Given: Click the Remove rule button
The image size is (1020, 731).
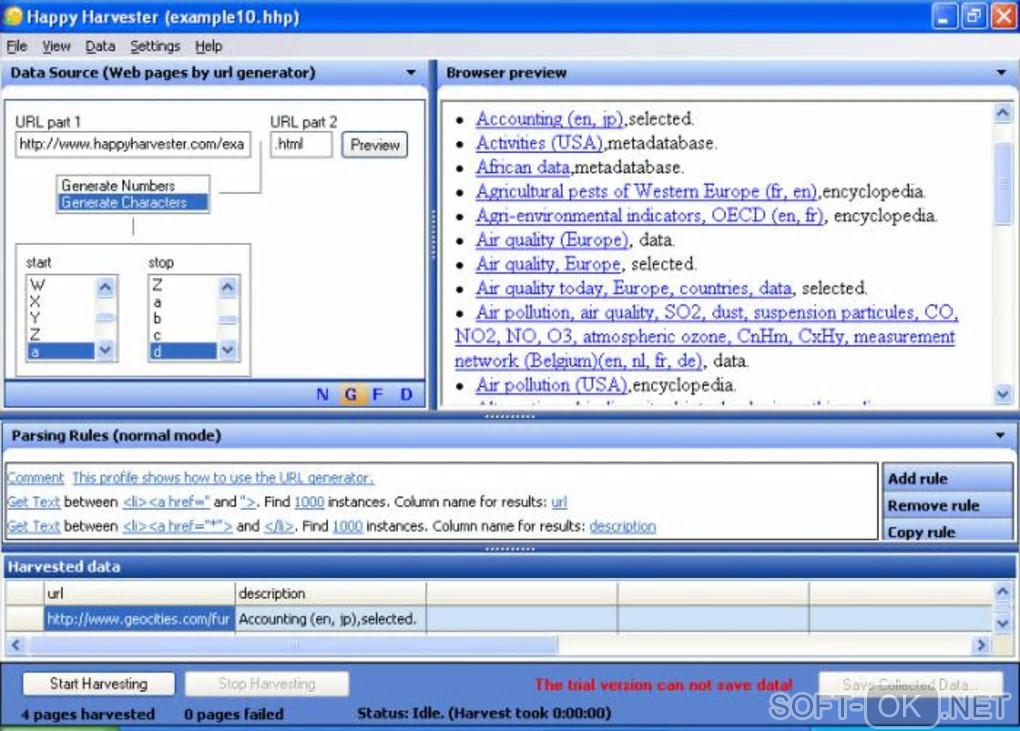Looking at the screenshot, I should 946,505.
